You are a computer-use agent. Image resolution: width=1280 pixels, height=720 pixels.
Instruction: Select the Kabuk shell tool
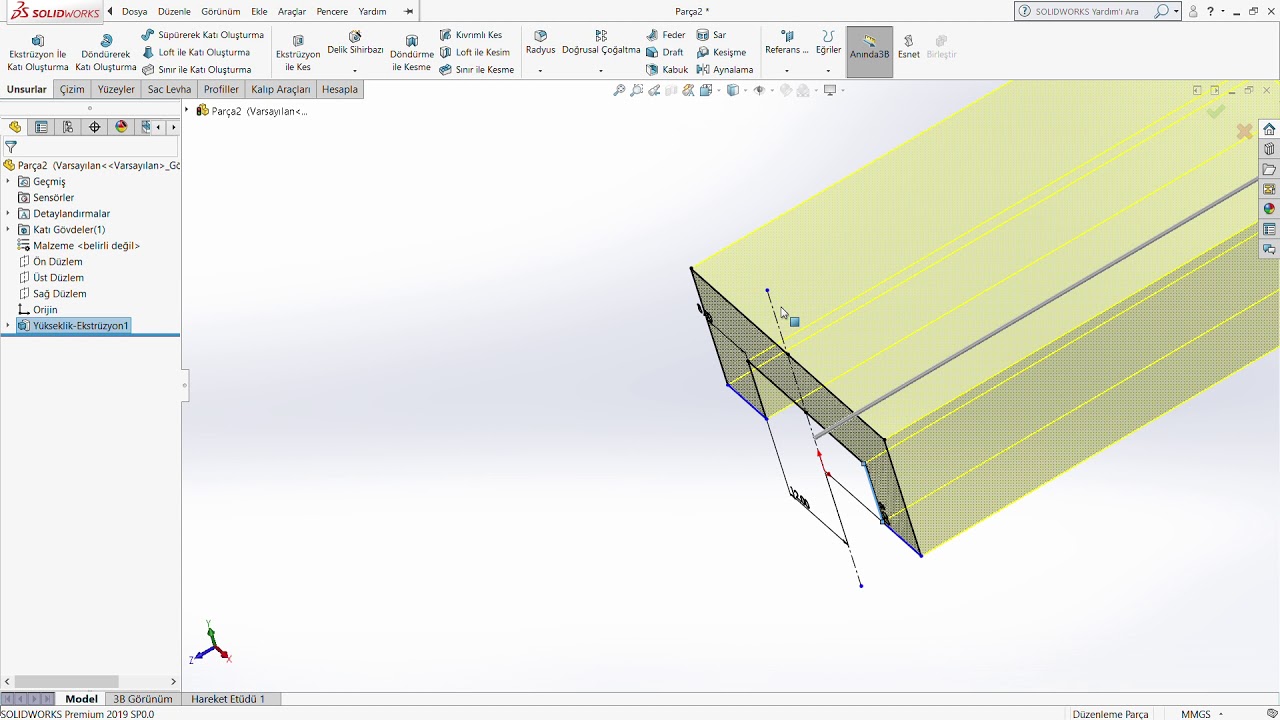tap(667, 70)
